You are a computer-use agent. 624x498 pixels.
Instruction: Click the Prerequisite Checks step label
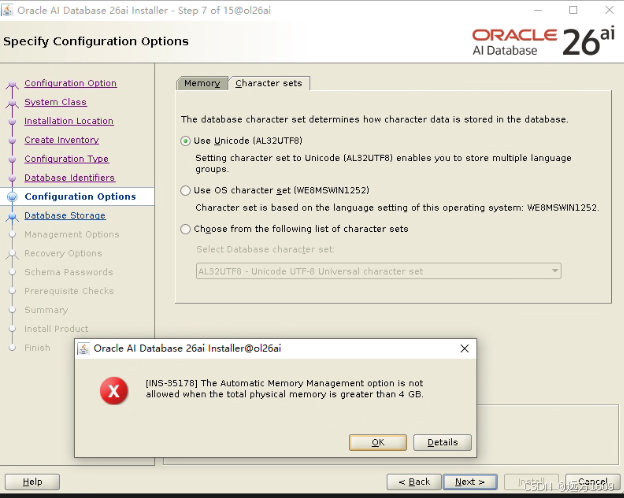(x=69, y=291)
